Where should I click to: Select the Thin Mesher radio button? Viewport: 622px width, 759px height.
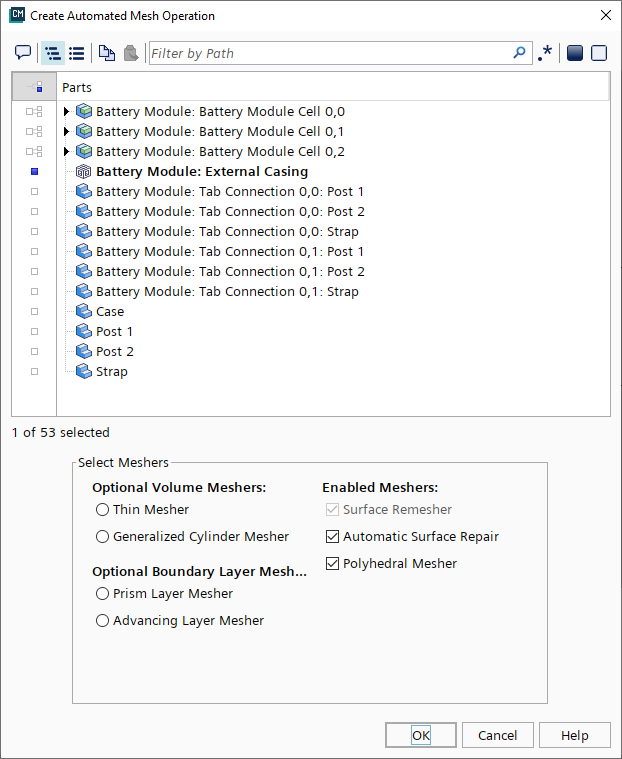(x=102, y=510)
